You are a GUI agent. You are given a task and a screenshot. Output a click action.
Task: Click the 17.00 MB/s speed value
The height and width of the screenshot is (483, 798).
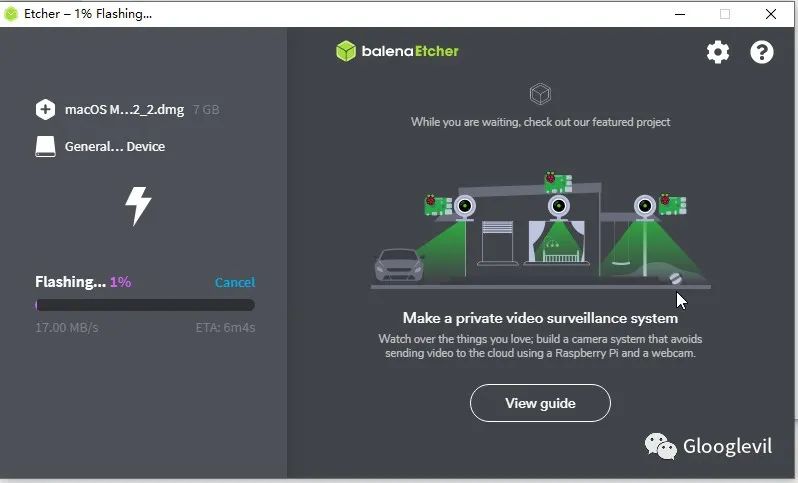click(x=67, y=328)
